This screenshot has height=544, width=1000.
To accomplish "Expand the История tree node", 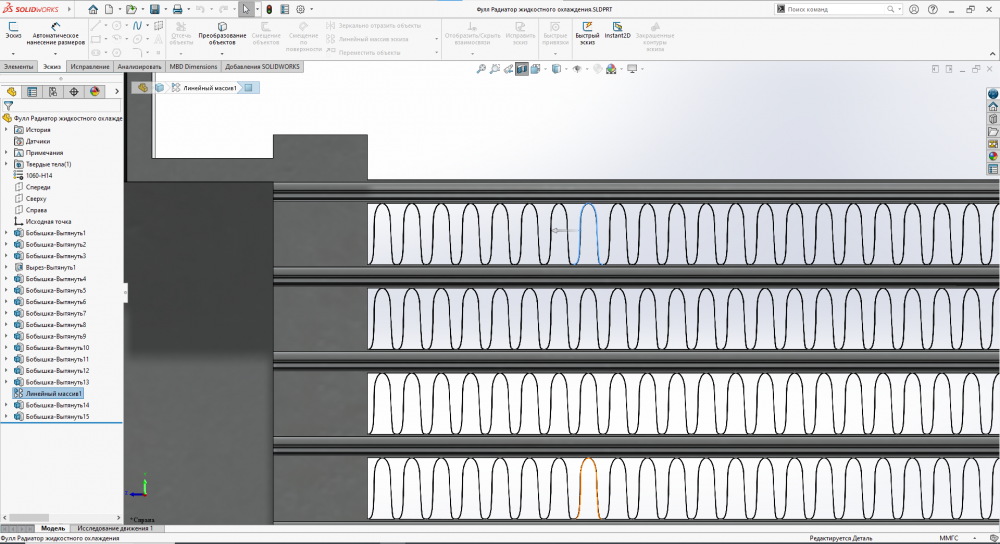I will [7, 130].
